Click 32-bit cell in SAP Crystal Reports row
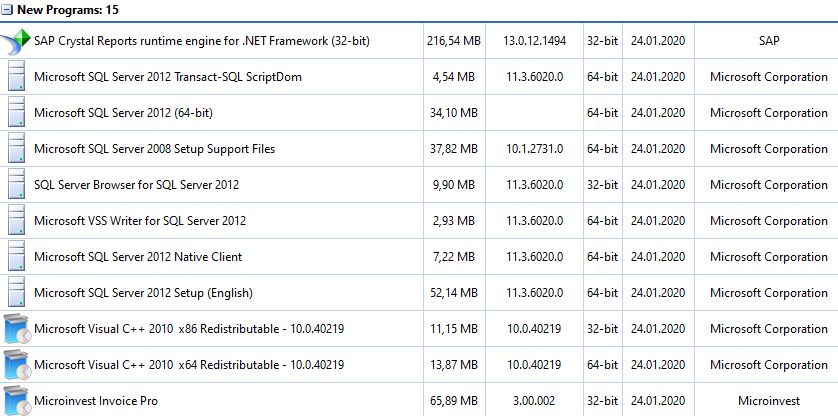Viewport: 838px width, 416px height. [x=602, y=41]
